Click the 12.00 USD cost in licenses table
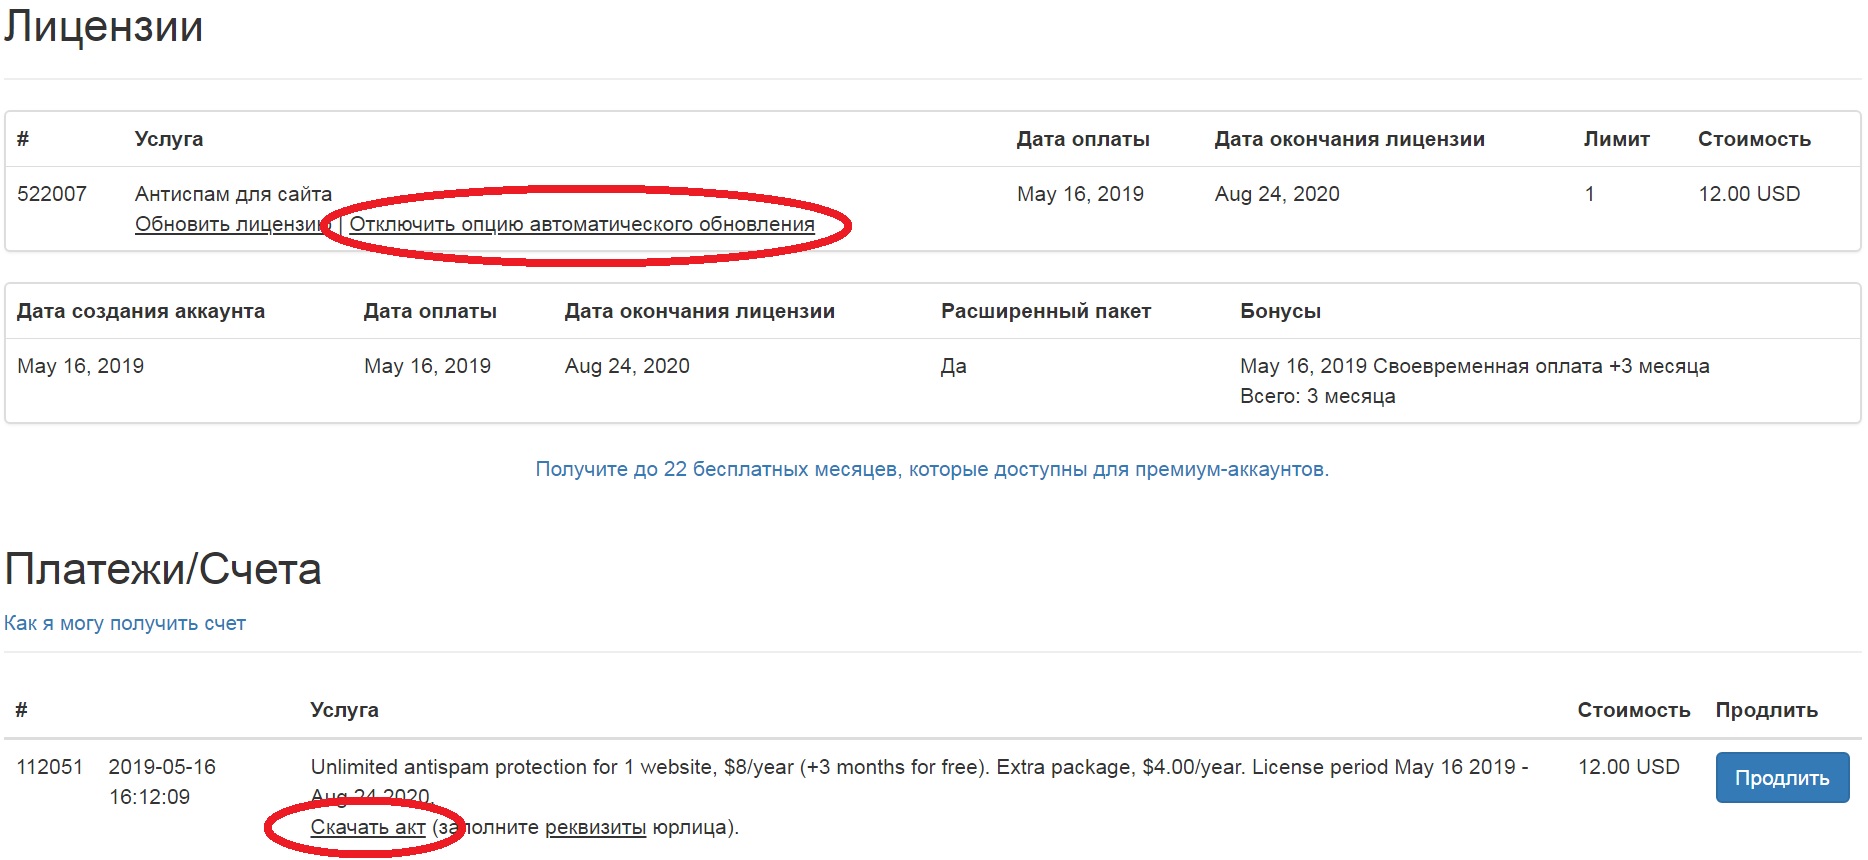Image resolution: width=1868 pixels, height=860 pixels. [x=1749, y=194]
